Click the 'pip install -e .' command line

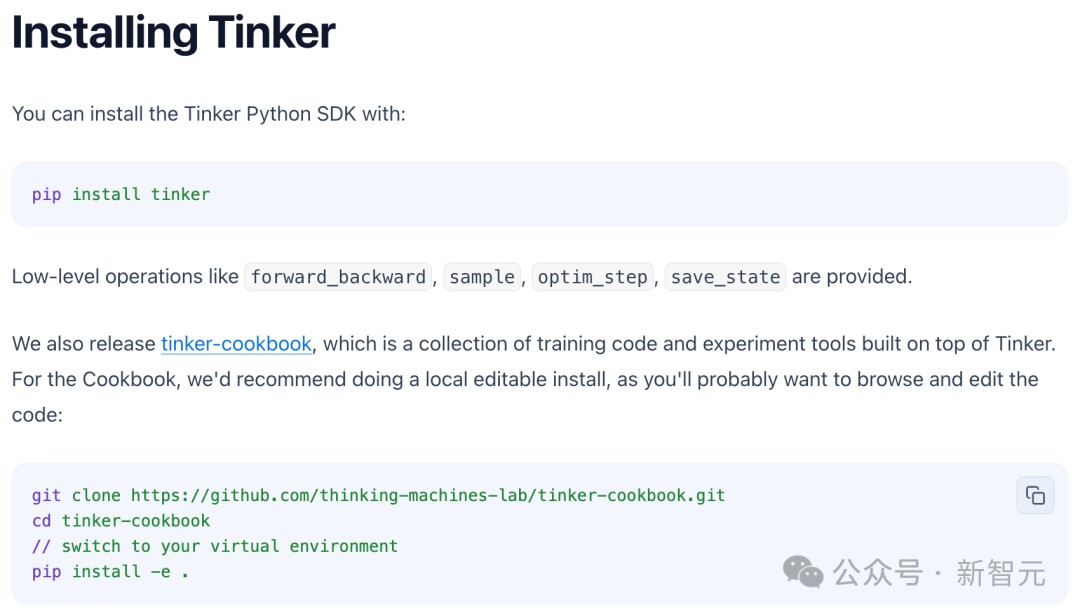click(110, 572)
